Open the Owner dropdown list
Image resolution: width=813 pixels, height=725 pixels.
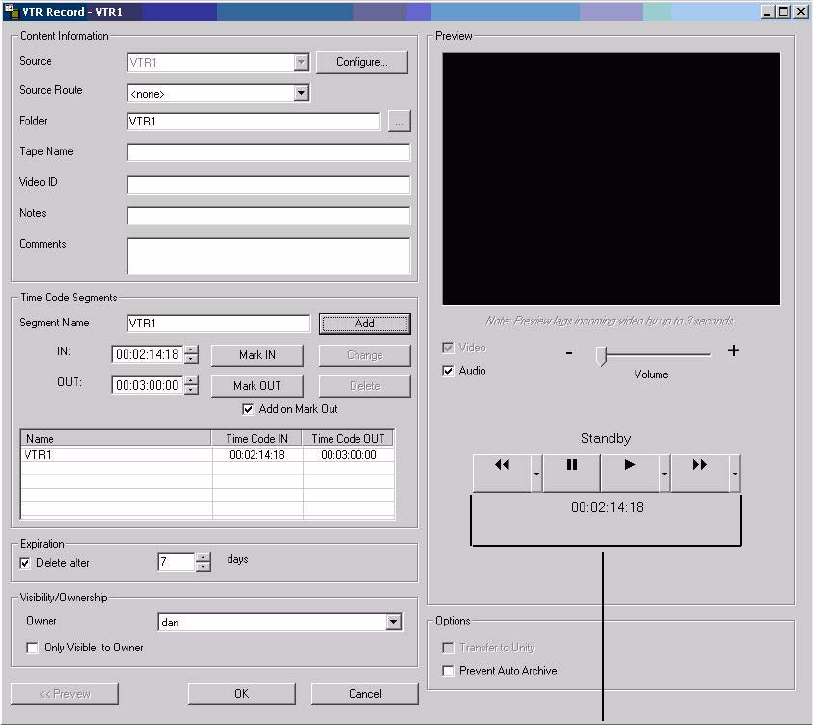(394, 622)
